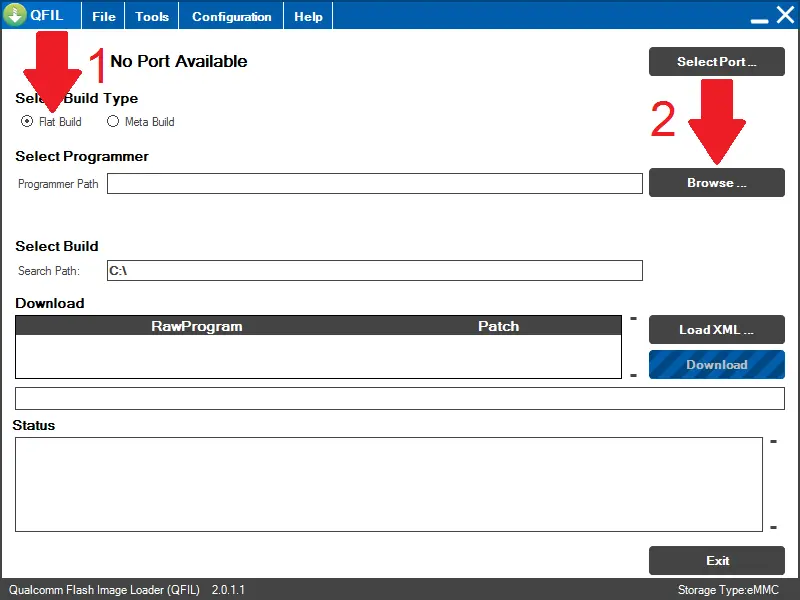Select the Flat Build radio button
Image resolution: width=800 pixels, height=600 pixels.
[x=27, y=121]
